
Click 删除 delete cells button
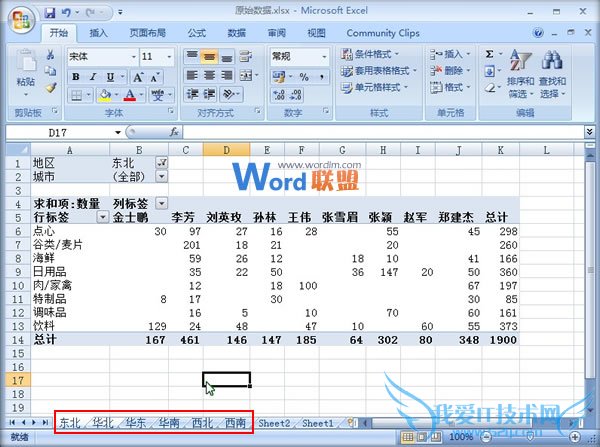pos(450,71)
